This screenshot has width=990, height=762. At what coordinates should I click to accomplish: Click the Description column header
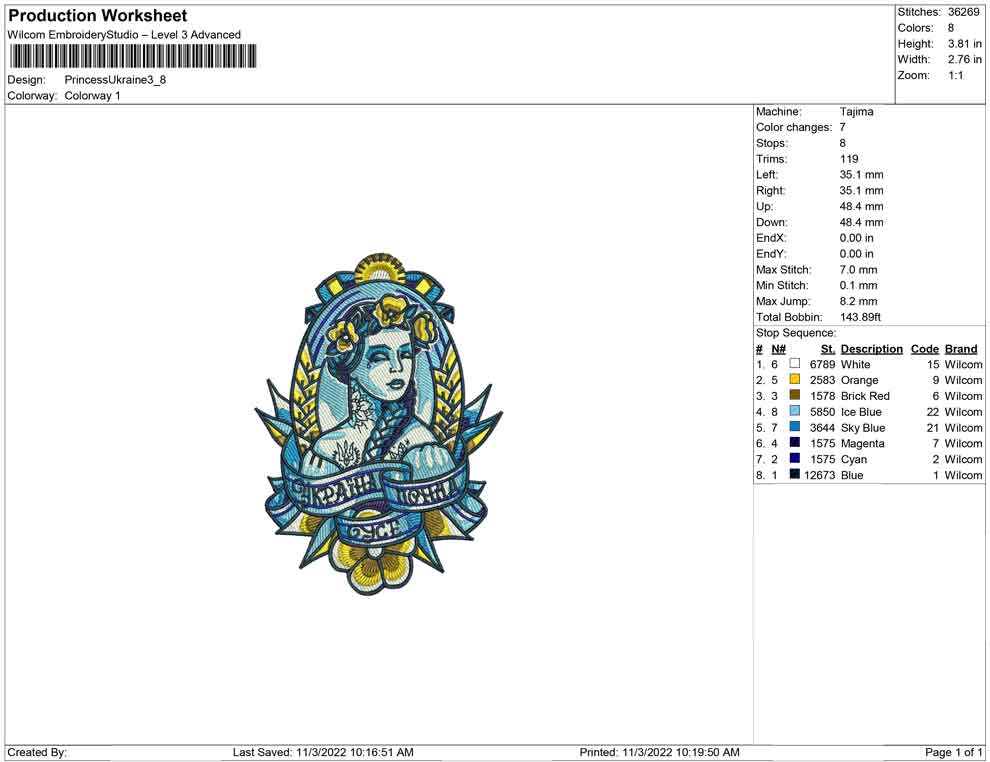(x=871, y=349)
